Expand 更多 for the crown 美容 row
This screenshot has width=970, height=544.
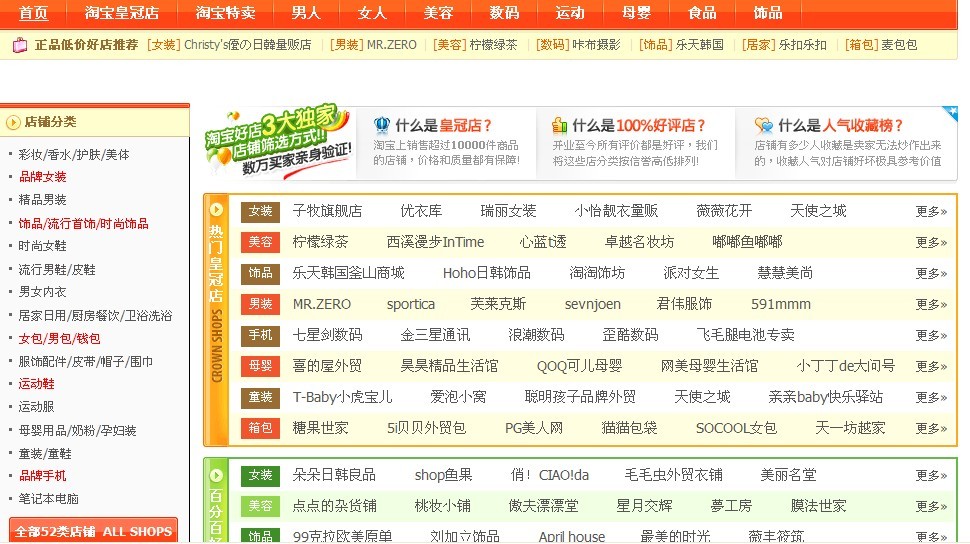931,242
